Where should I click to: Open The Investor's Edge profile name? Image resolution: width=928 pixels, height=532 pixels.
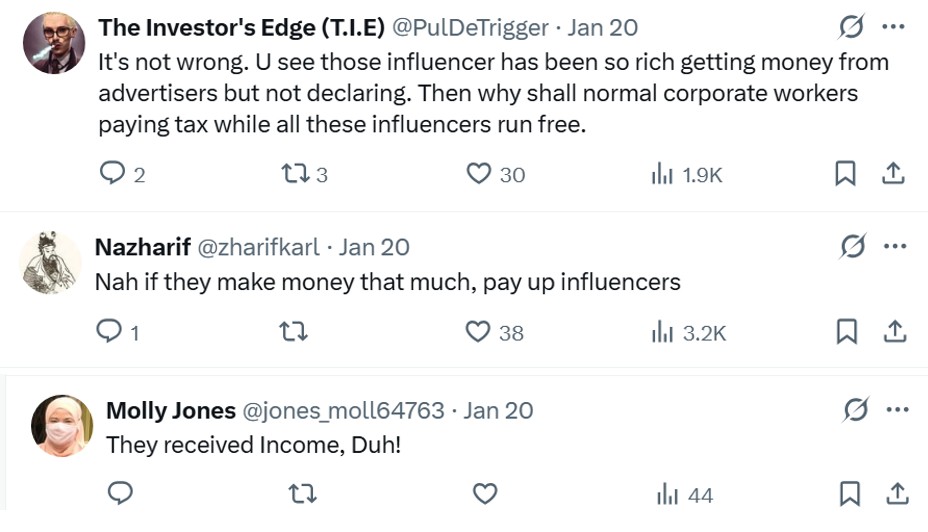(241, 28)
